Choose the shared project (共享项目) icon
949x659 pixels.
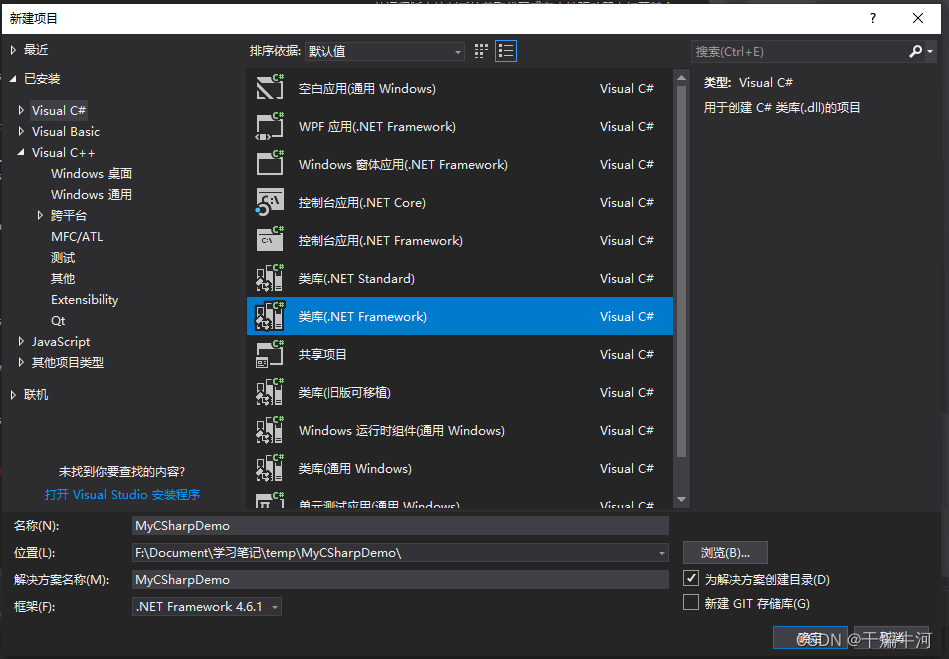click(x=270, y=354)
